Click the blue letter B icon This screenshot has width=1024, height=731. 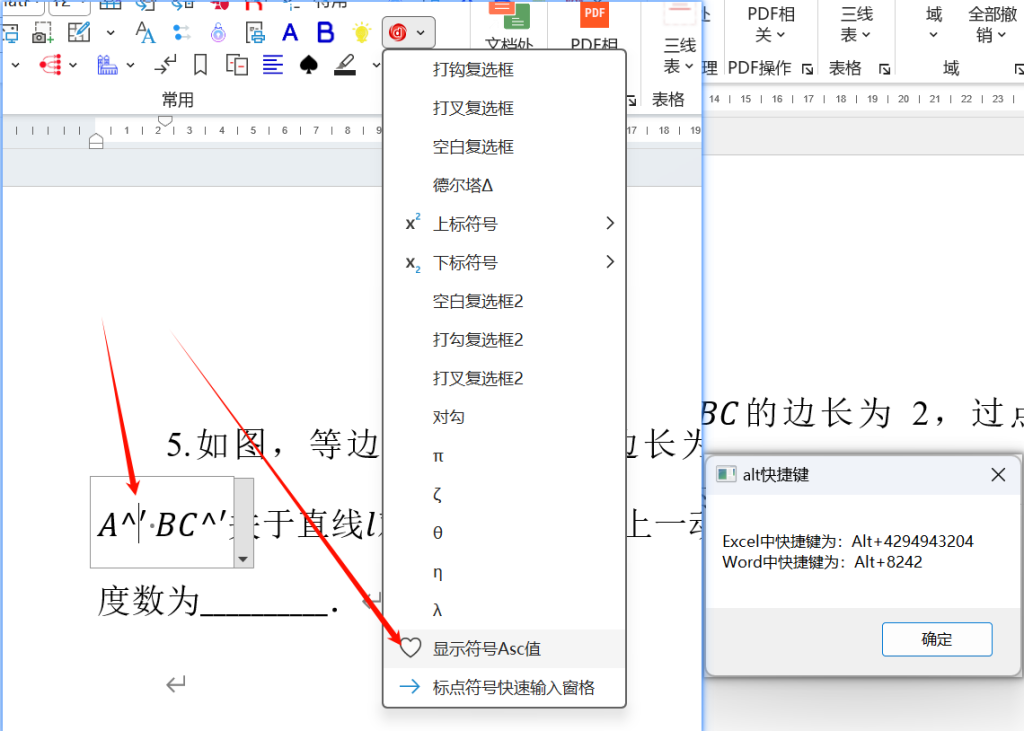click(325, 32)
